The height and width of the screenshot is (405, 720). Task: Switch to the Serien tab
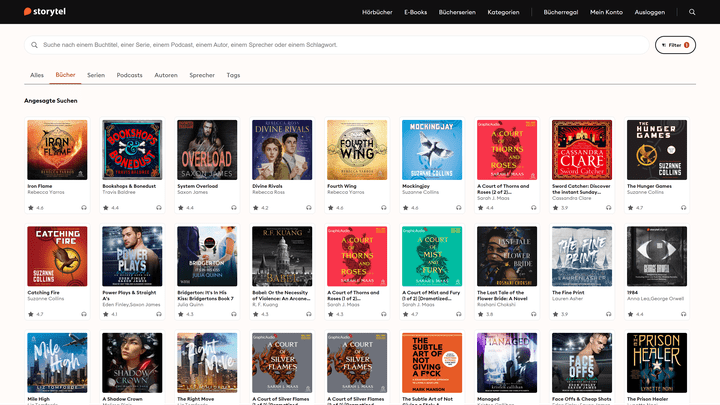(x=96, y=75)
